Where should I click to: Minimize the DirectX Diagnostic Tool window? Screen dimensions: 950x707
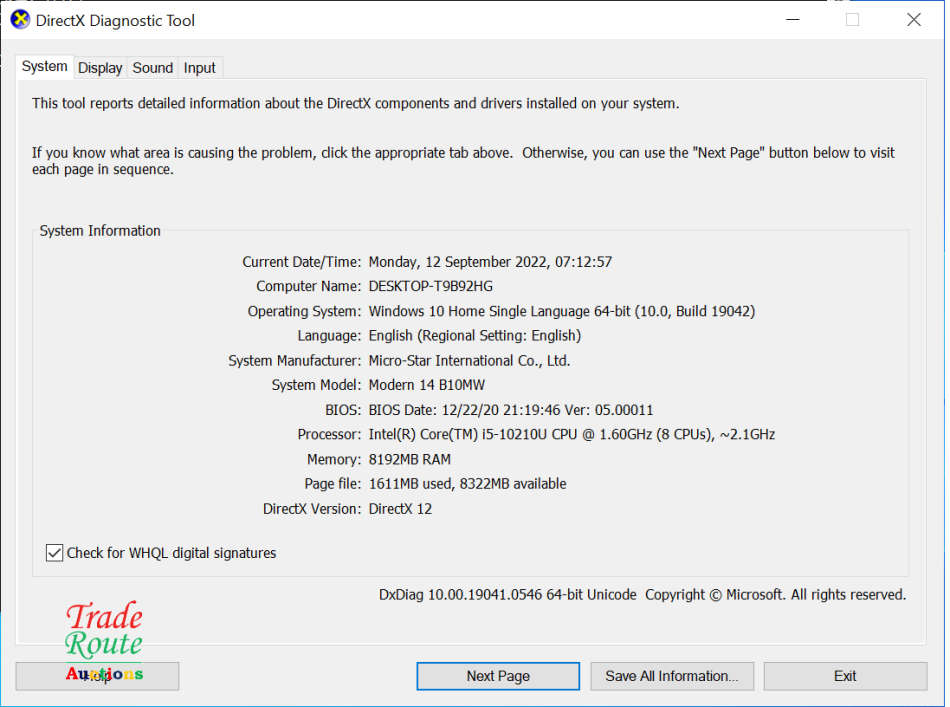pyautogui.click(x=793, y=19)
